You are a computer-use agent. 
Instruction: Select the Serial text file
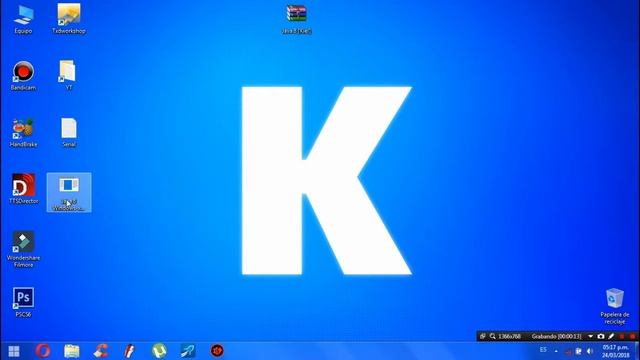pos(69,133)
